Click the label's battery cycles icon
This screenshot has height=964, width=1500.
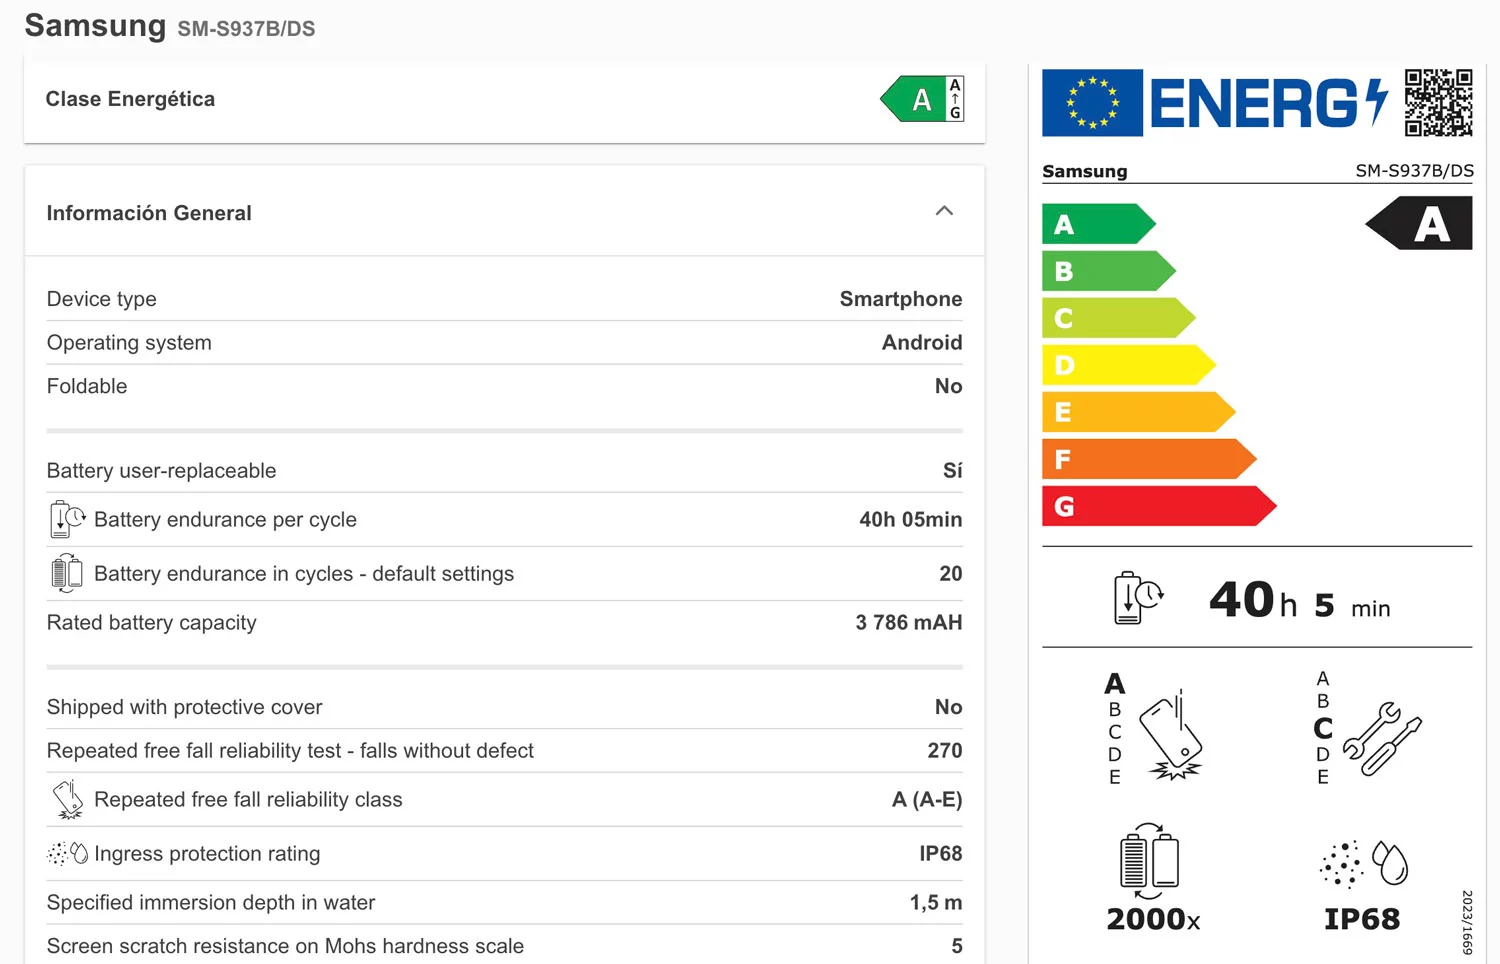1149,860
